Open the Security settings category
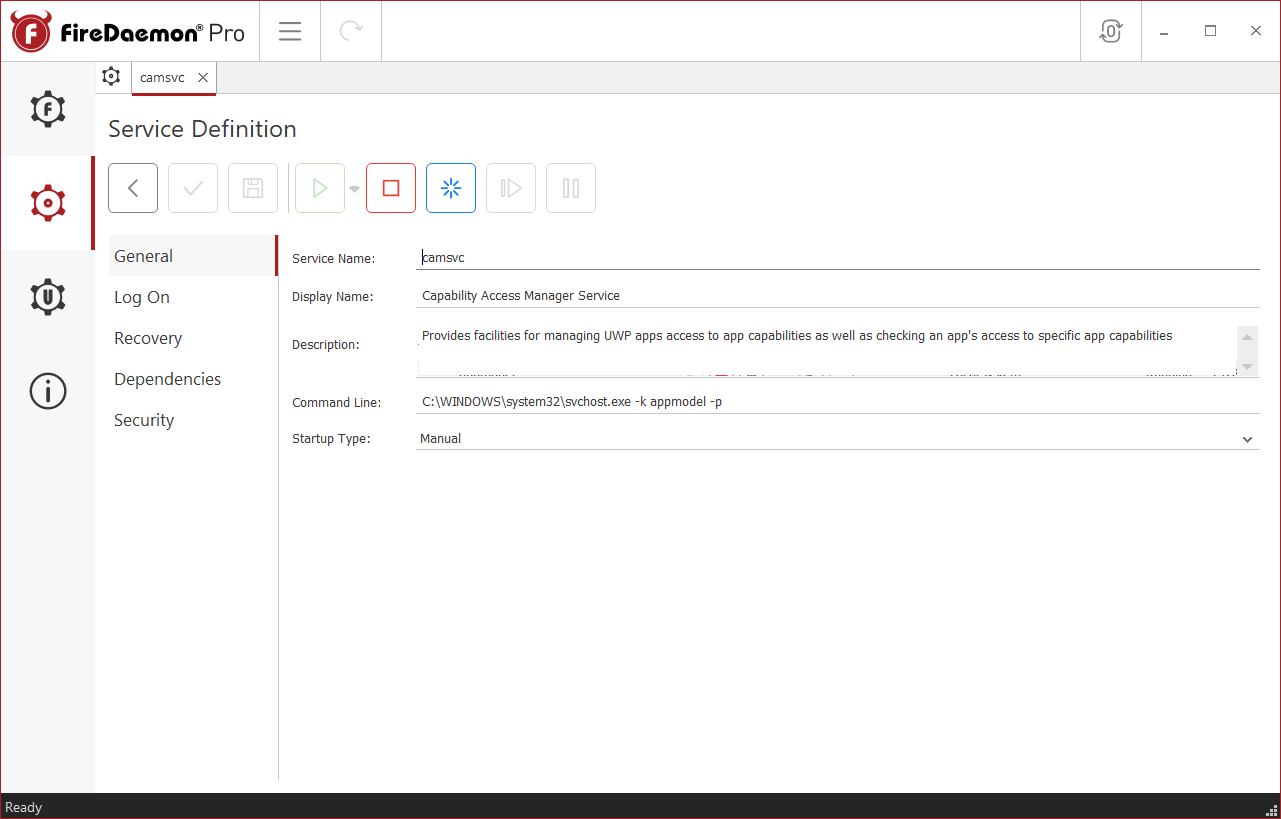The image size is (1281, 819). [x=192, y=420]
